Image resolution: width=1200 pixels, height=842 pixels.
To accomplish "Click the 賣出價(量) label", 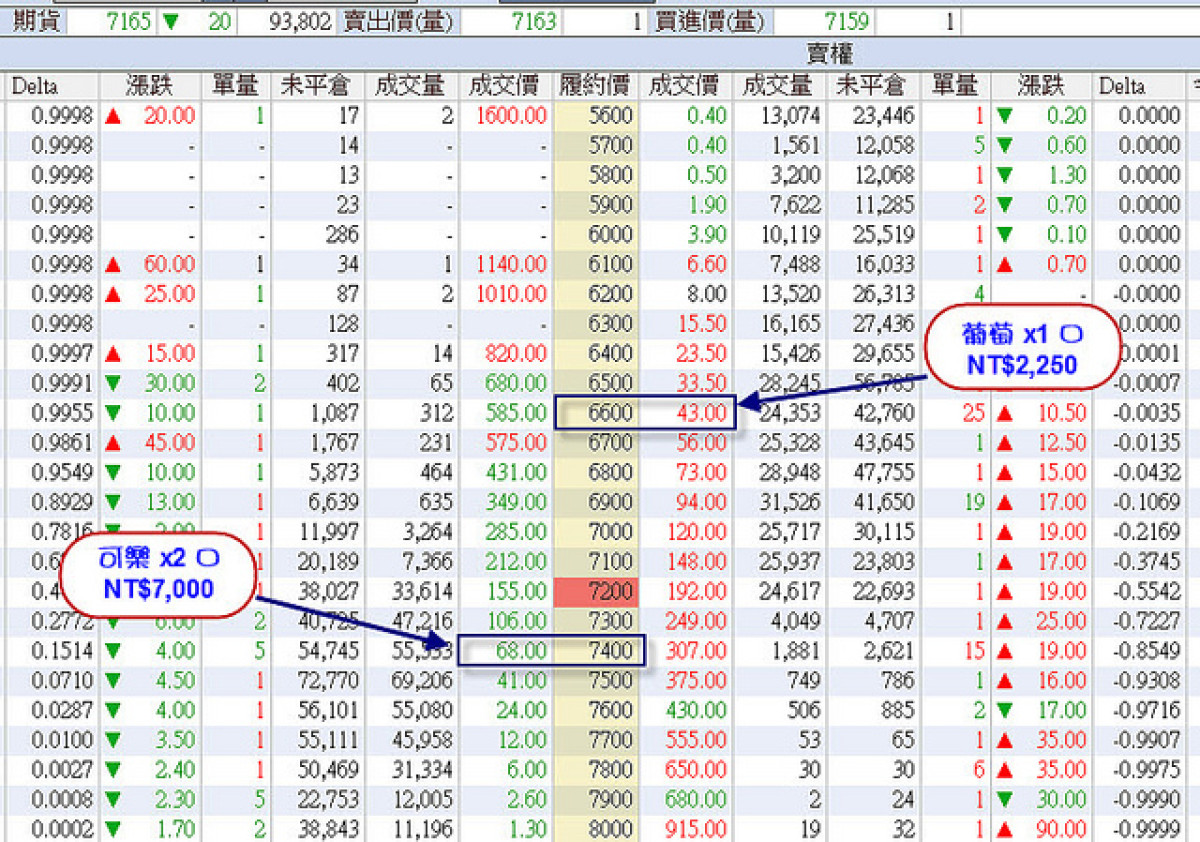I will (x=400, y=21).
